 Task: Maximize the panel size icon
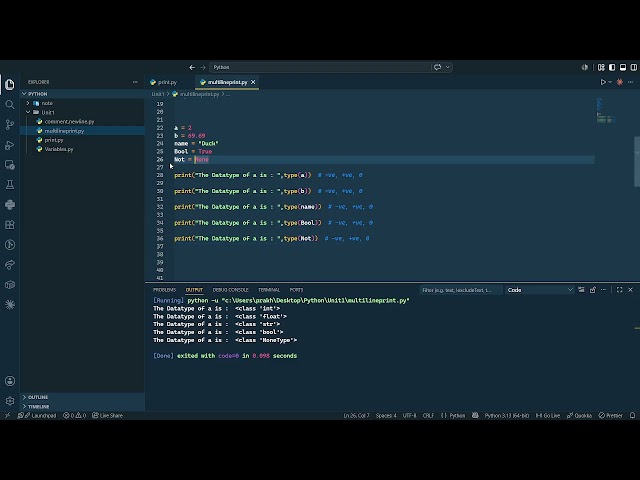[619, 290]
